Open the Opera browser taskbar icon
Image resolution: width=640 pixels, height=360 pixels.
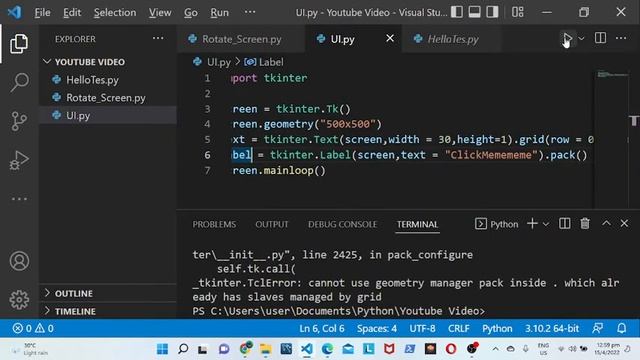tap(451, 349)
